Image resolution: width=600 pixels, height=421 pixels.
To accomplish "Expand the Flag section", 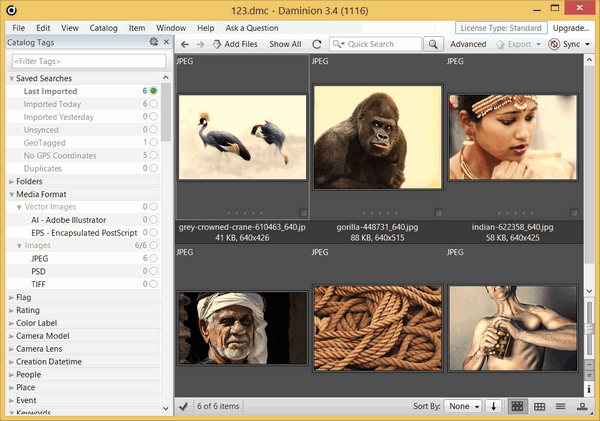I will (x=11, y=297).
